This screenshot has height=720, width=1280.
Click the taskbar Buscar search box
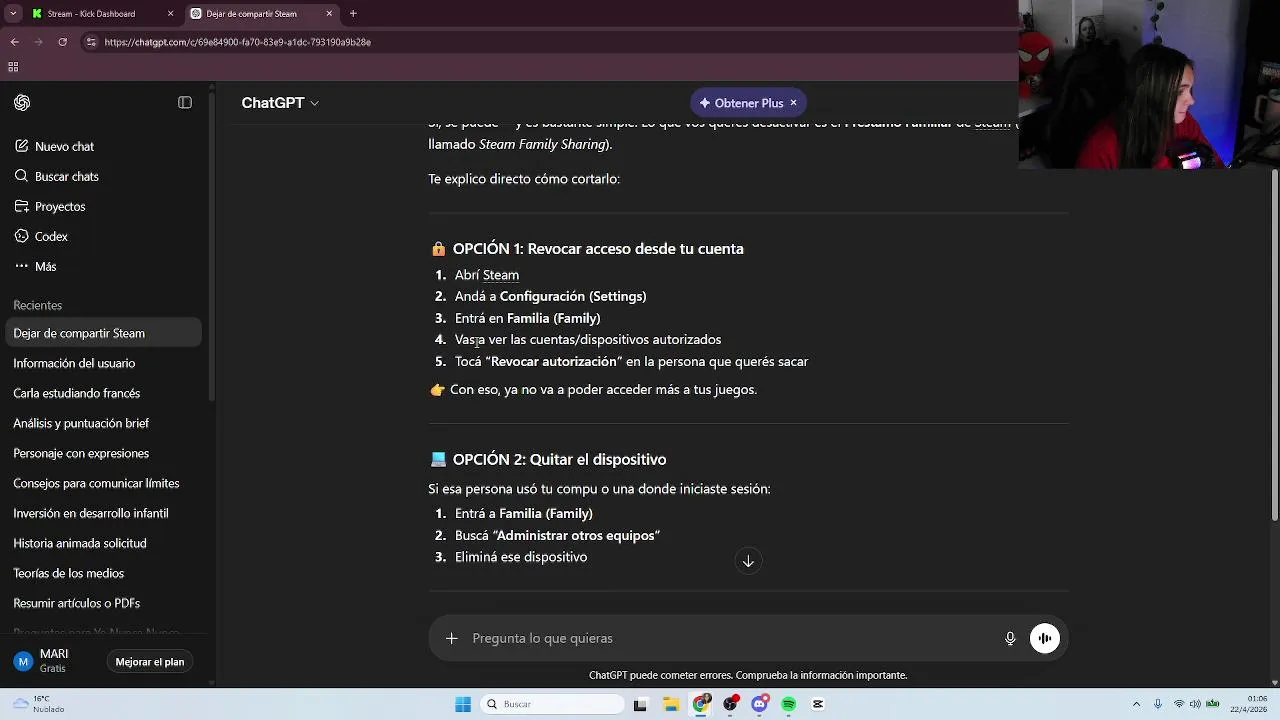[x=552, y=704]
